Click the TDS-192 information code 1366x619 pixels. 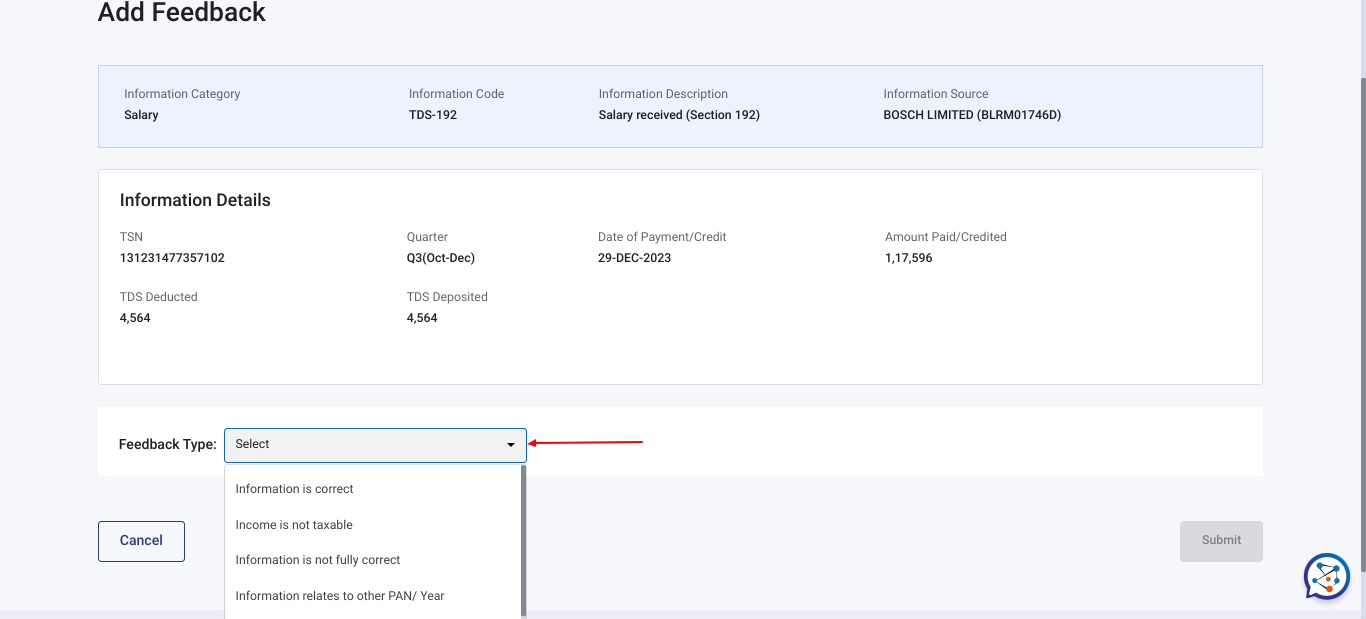(x=433, y=115)
